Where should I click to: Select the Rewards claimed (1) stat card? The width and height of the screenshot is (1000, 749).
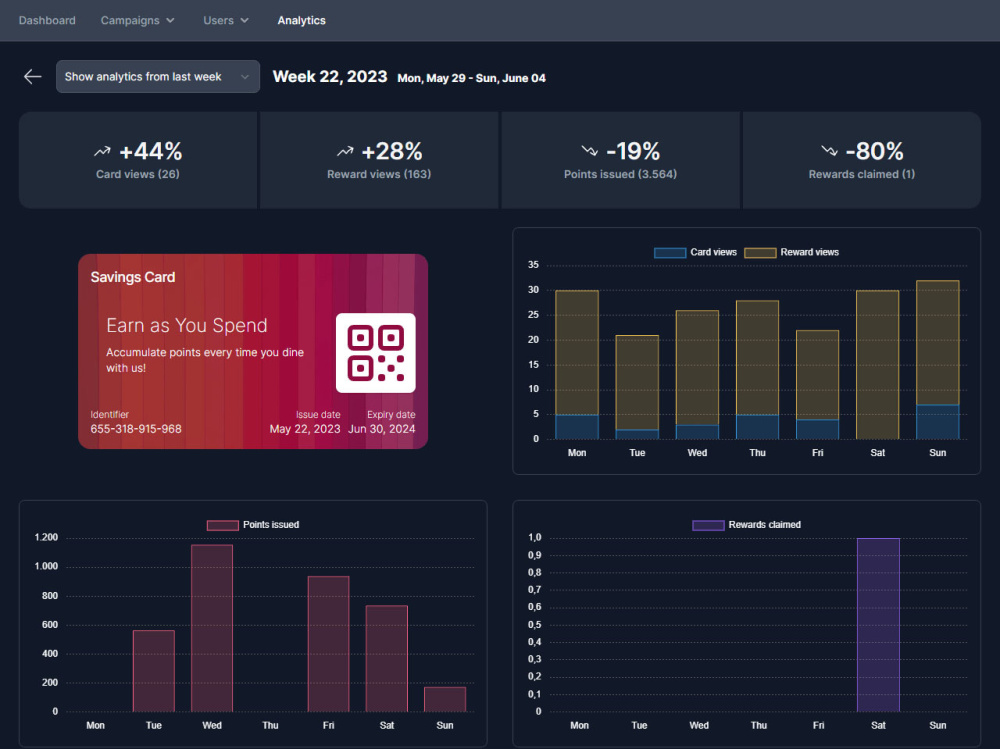pos(862,160)
